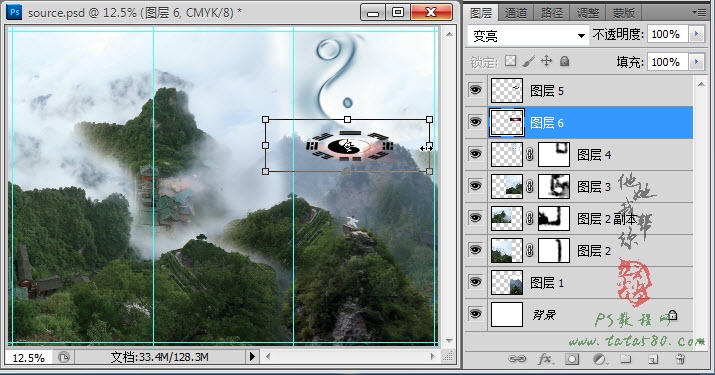This screenshot has width=715, height=375.
Task: Select the 图层 5 layer row
Action: pyautogui.click(x=579, y=91)
